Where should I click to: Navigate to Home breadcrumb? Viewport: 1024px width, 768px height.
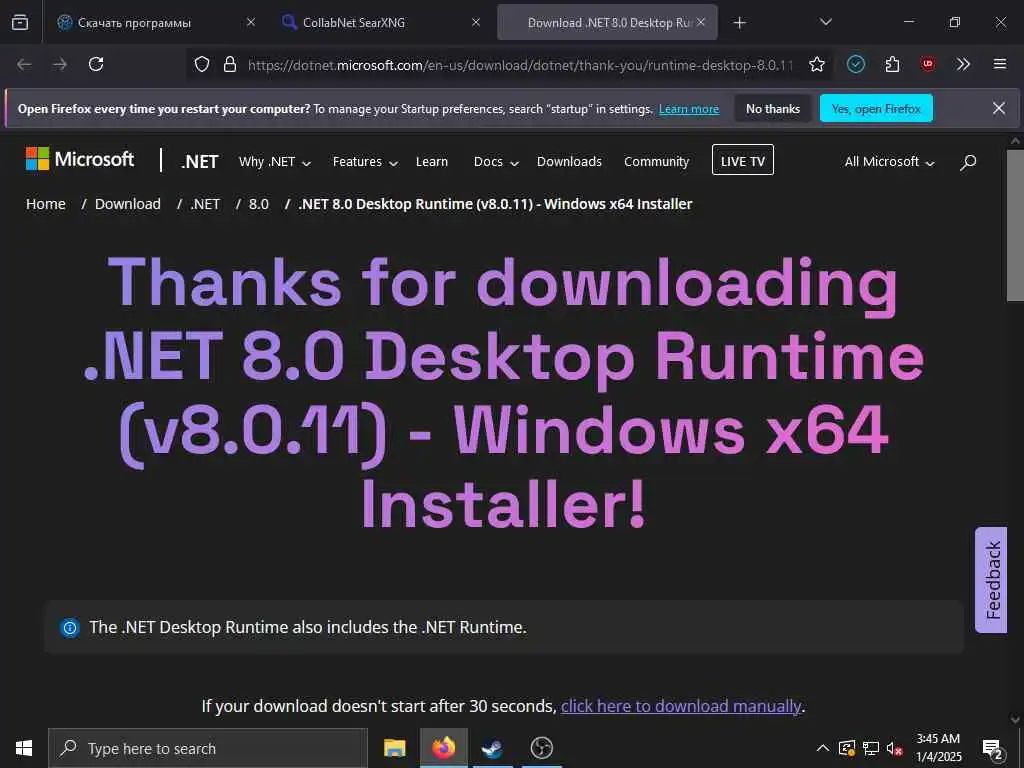(46, 204)
